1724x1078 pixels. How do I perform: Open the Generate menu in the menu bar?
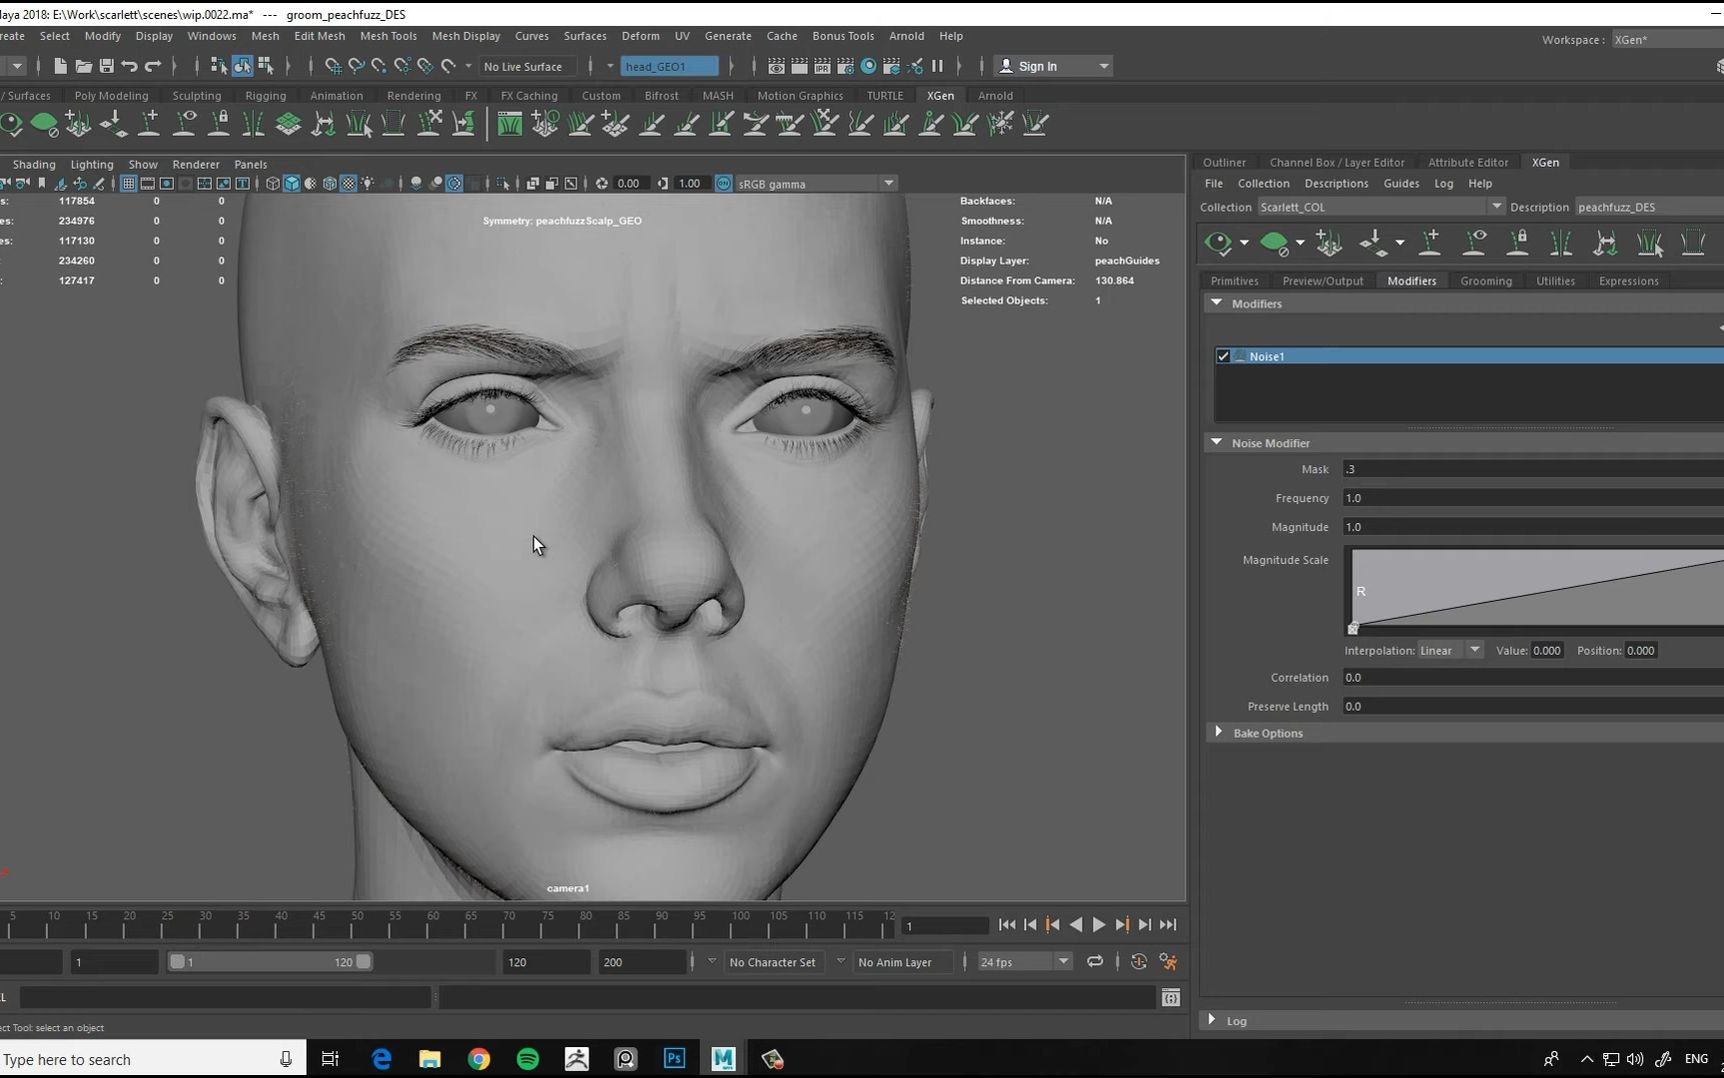[x=728, y=36]
